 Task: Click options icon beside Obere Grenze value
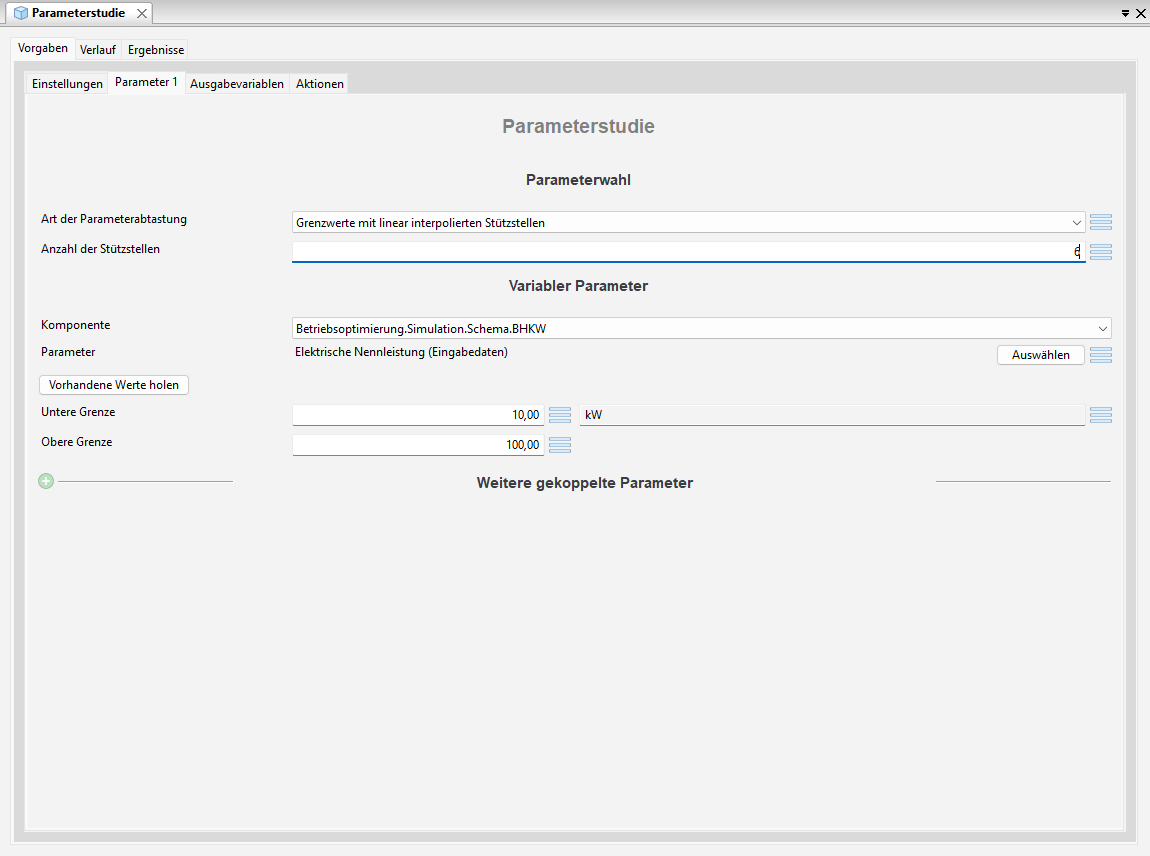point(560,445)
